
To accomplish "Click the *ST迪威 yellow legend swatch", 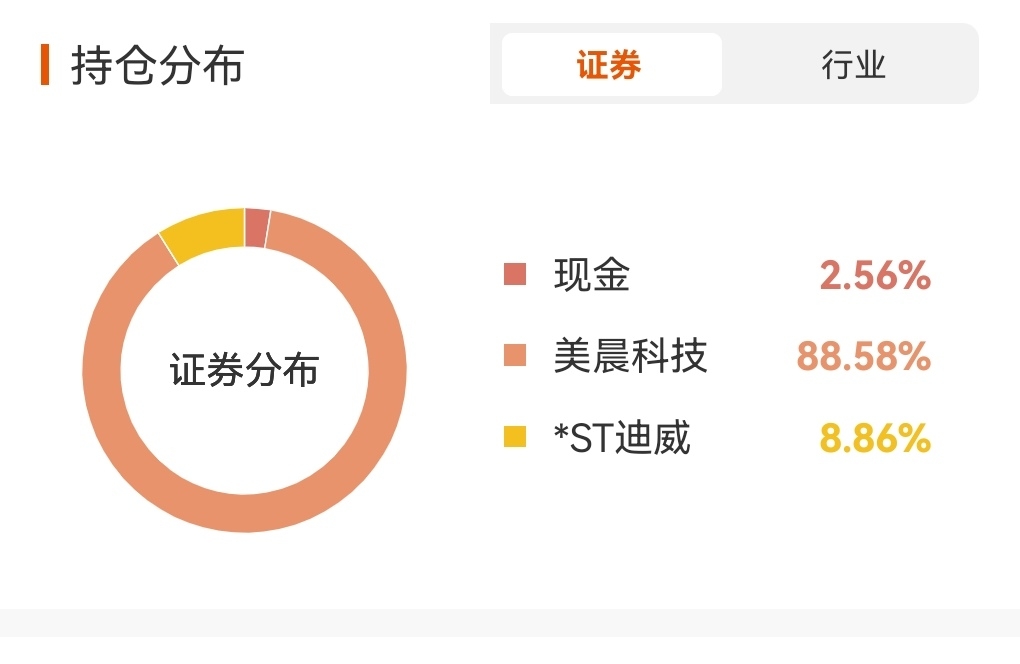I will (515, 436).
